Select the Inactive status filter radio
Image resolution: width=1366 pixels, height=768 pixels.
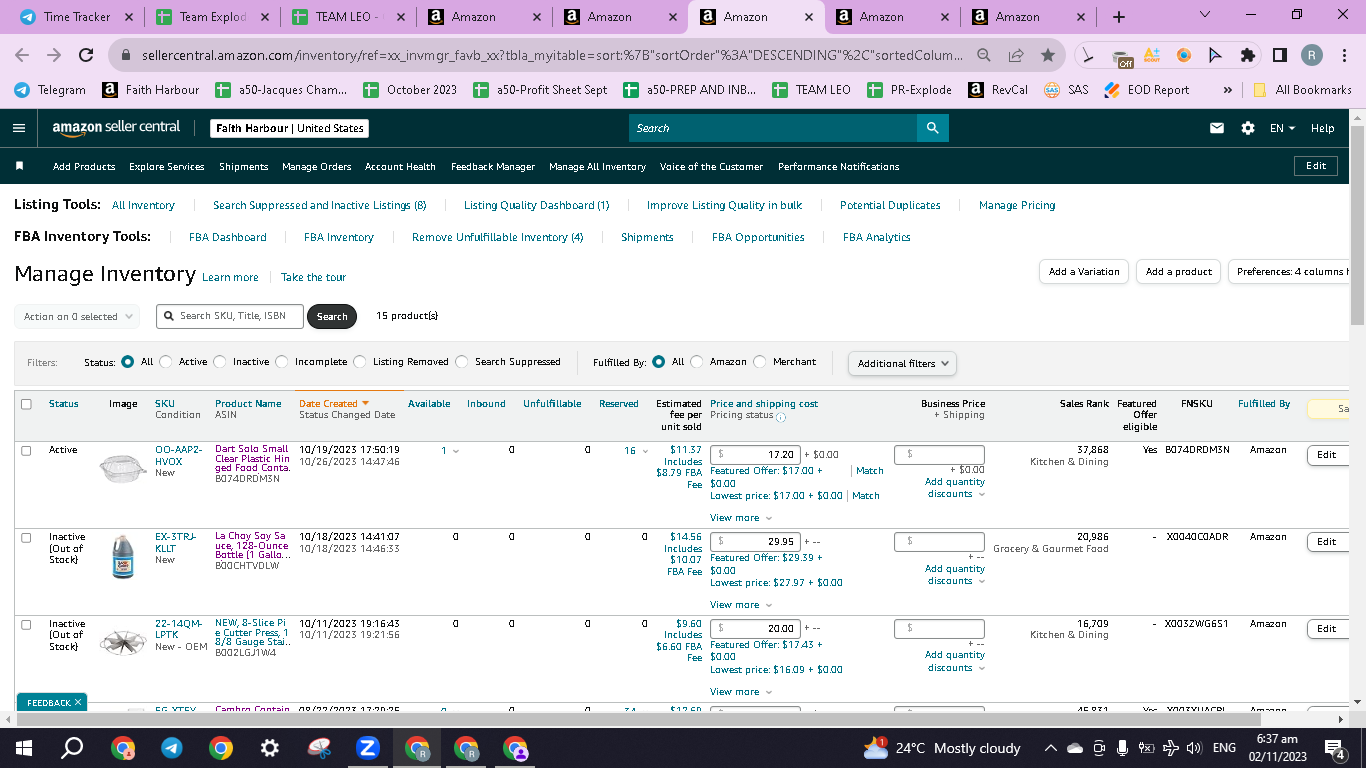coord(220,362)
